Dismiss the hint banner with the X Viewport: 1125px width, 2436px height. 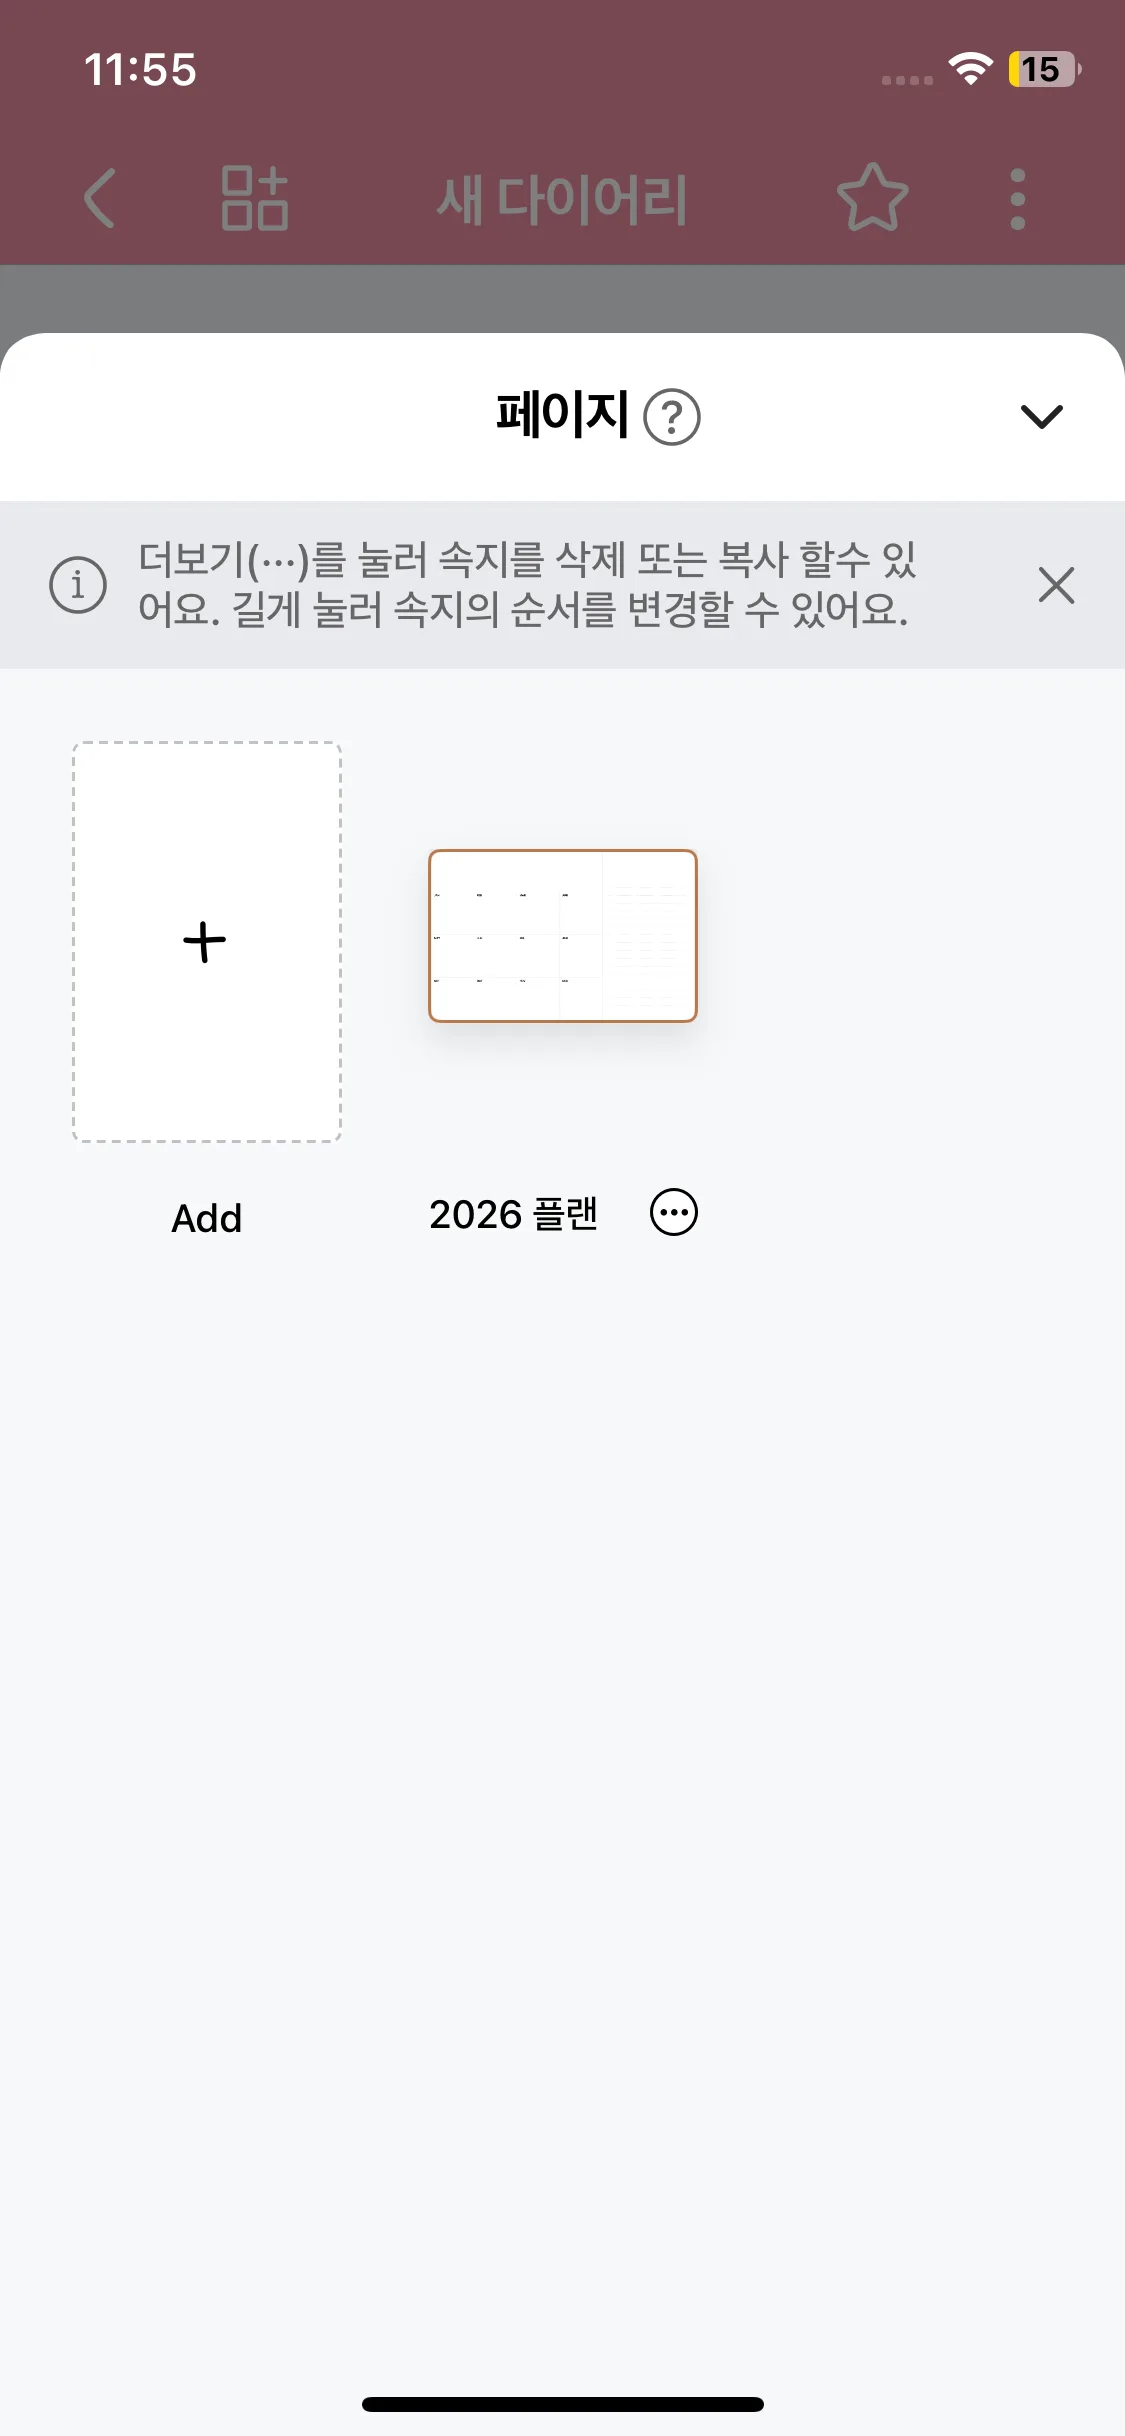click(x=1056, y=585)
